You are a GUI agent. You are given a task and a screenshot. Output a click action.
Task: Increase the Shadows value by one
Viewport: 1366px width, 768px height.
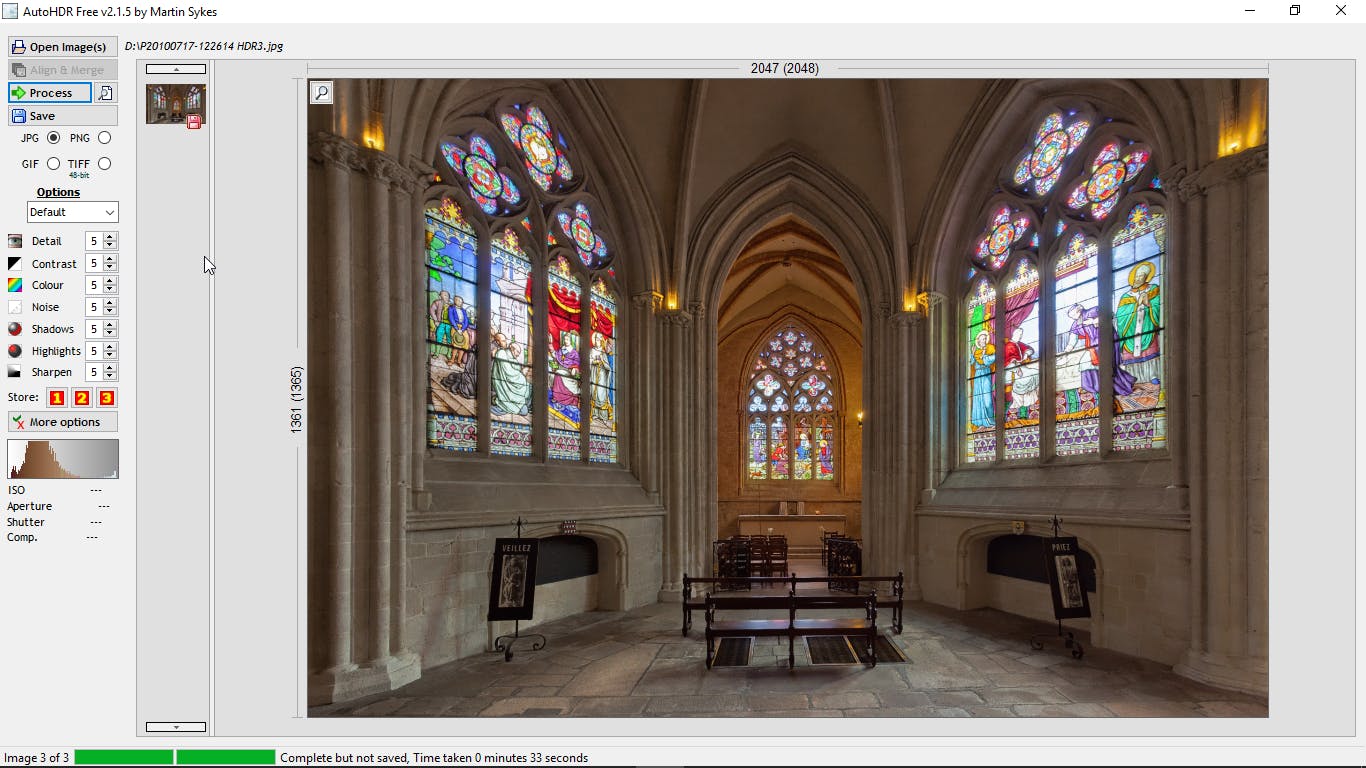110,325
